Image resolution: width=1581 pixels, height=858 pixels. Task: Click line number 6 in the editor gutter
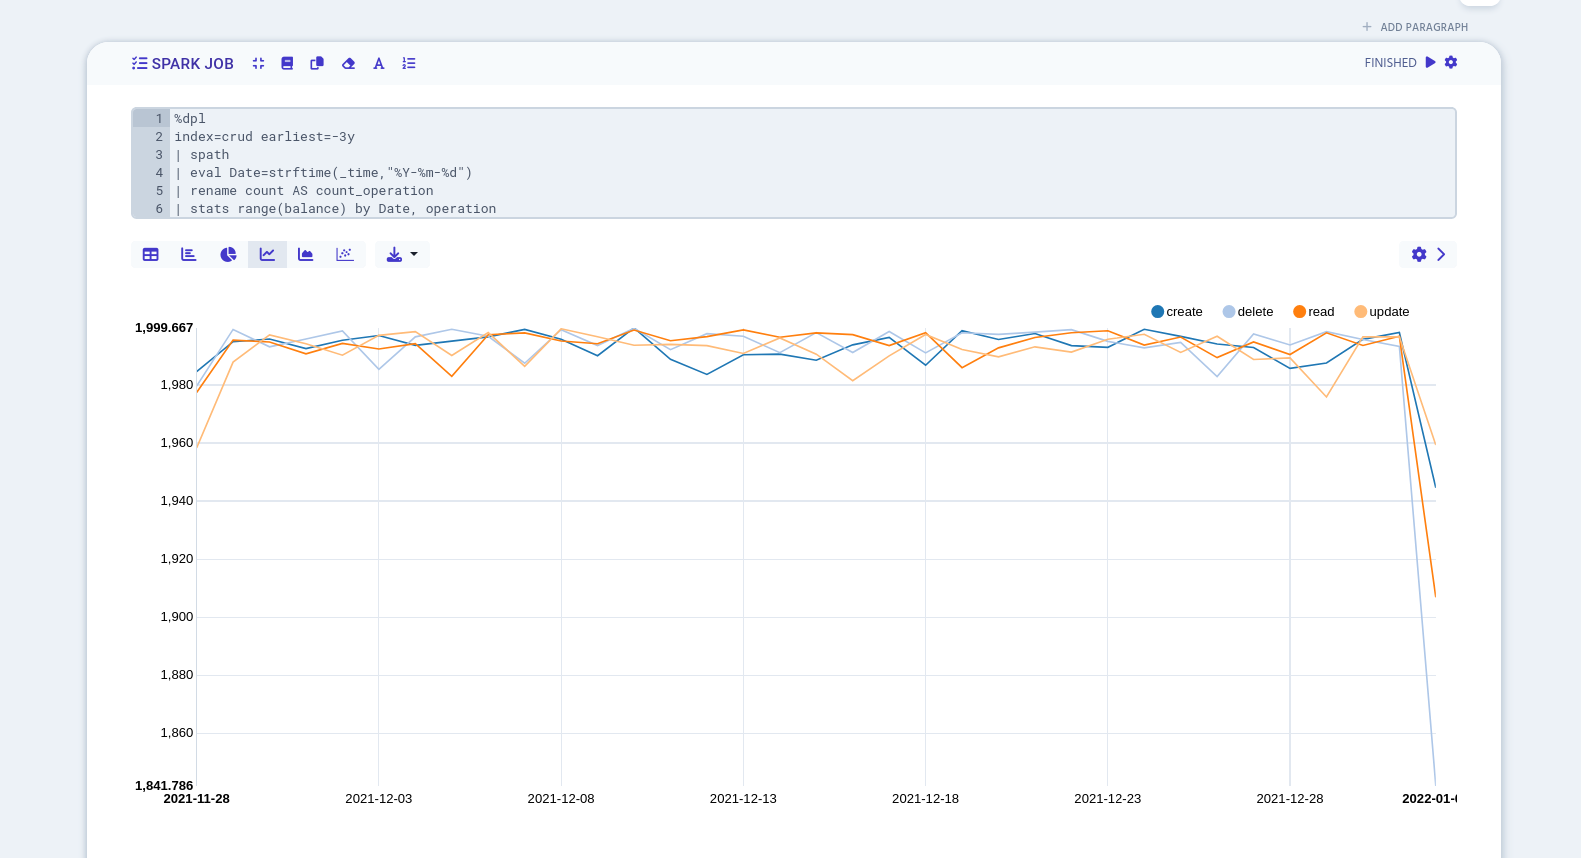click(x=159, y=209)
